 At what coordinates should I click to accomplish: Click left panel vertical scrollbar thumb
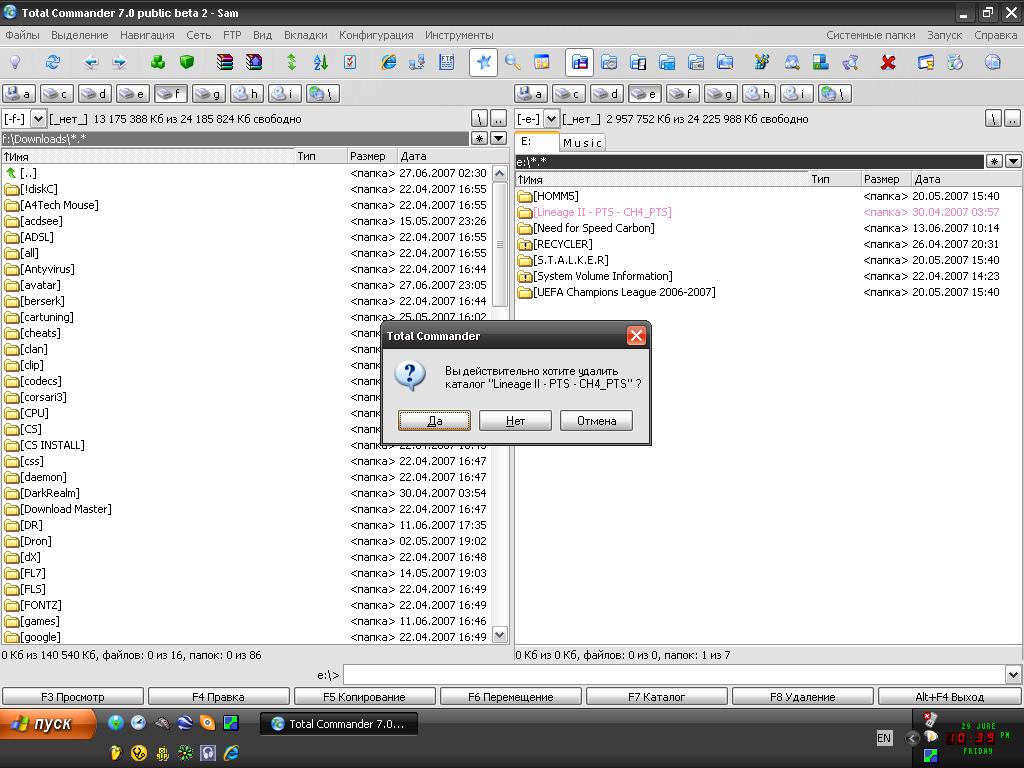(x=500, y=244)
